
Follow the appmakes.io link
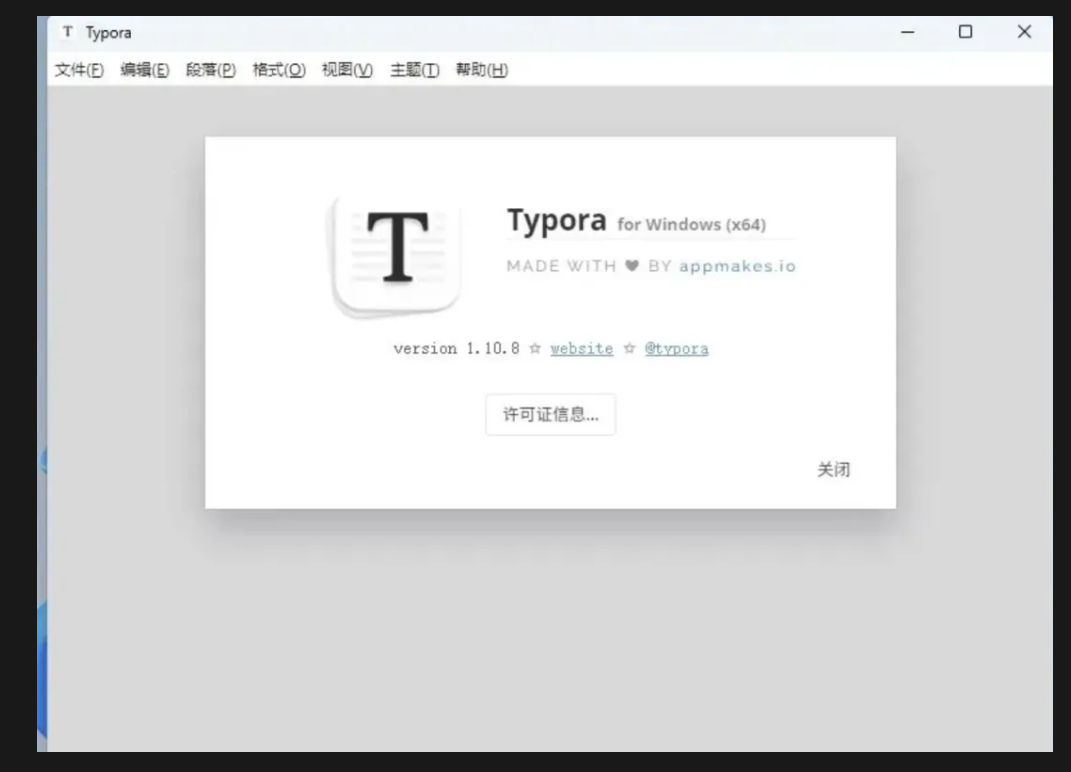tap(738, 266)
